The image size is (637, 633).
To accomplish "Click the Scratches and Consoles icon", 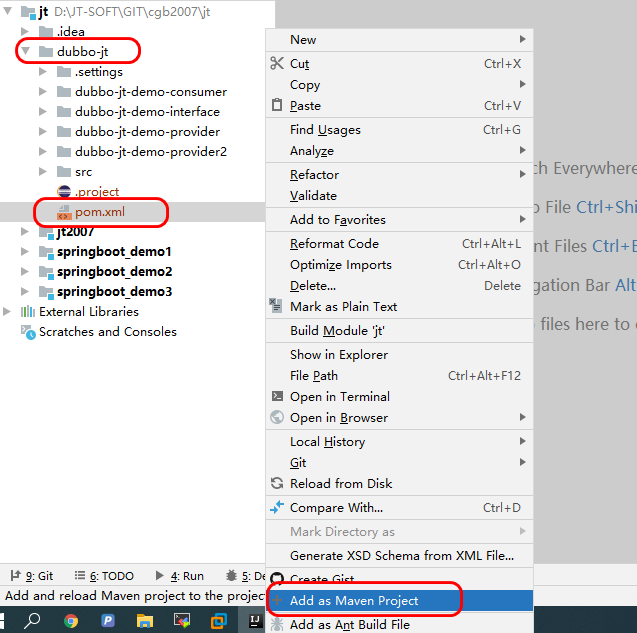I will pos(28,332).
